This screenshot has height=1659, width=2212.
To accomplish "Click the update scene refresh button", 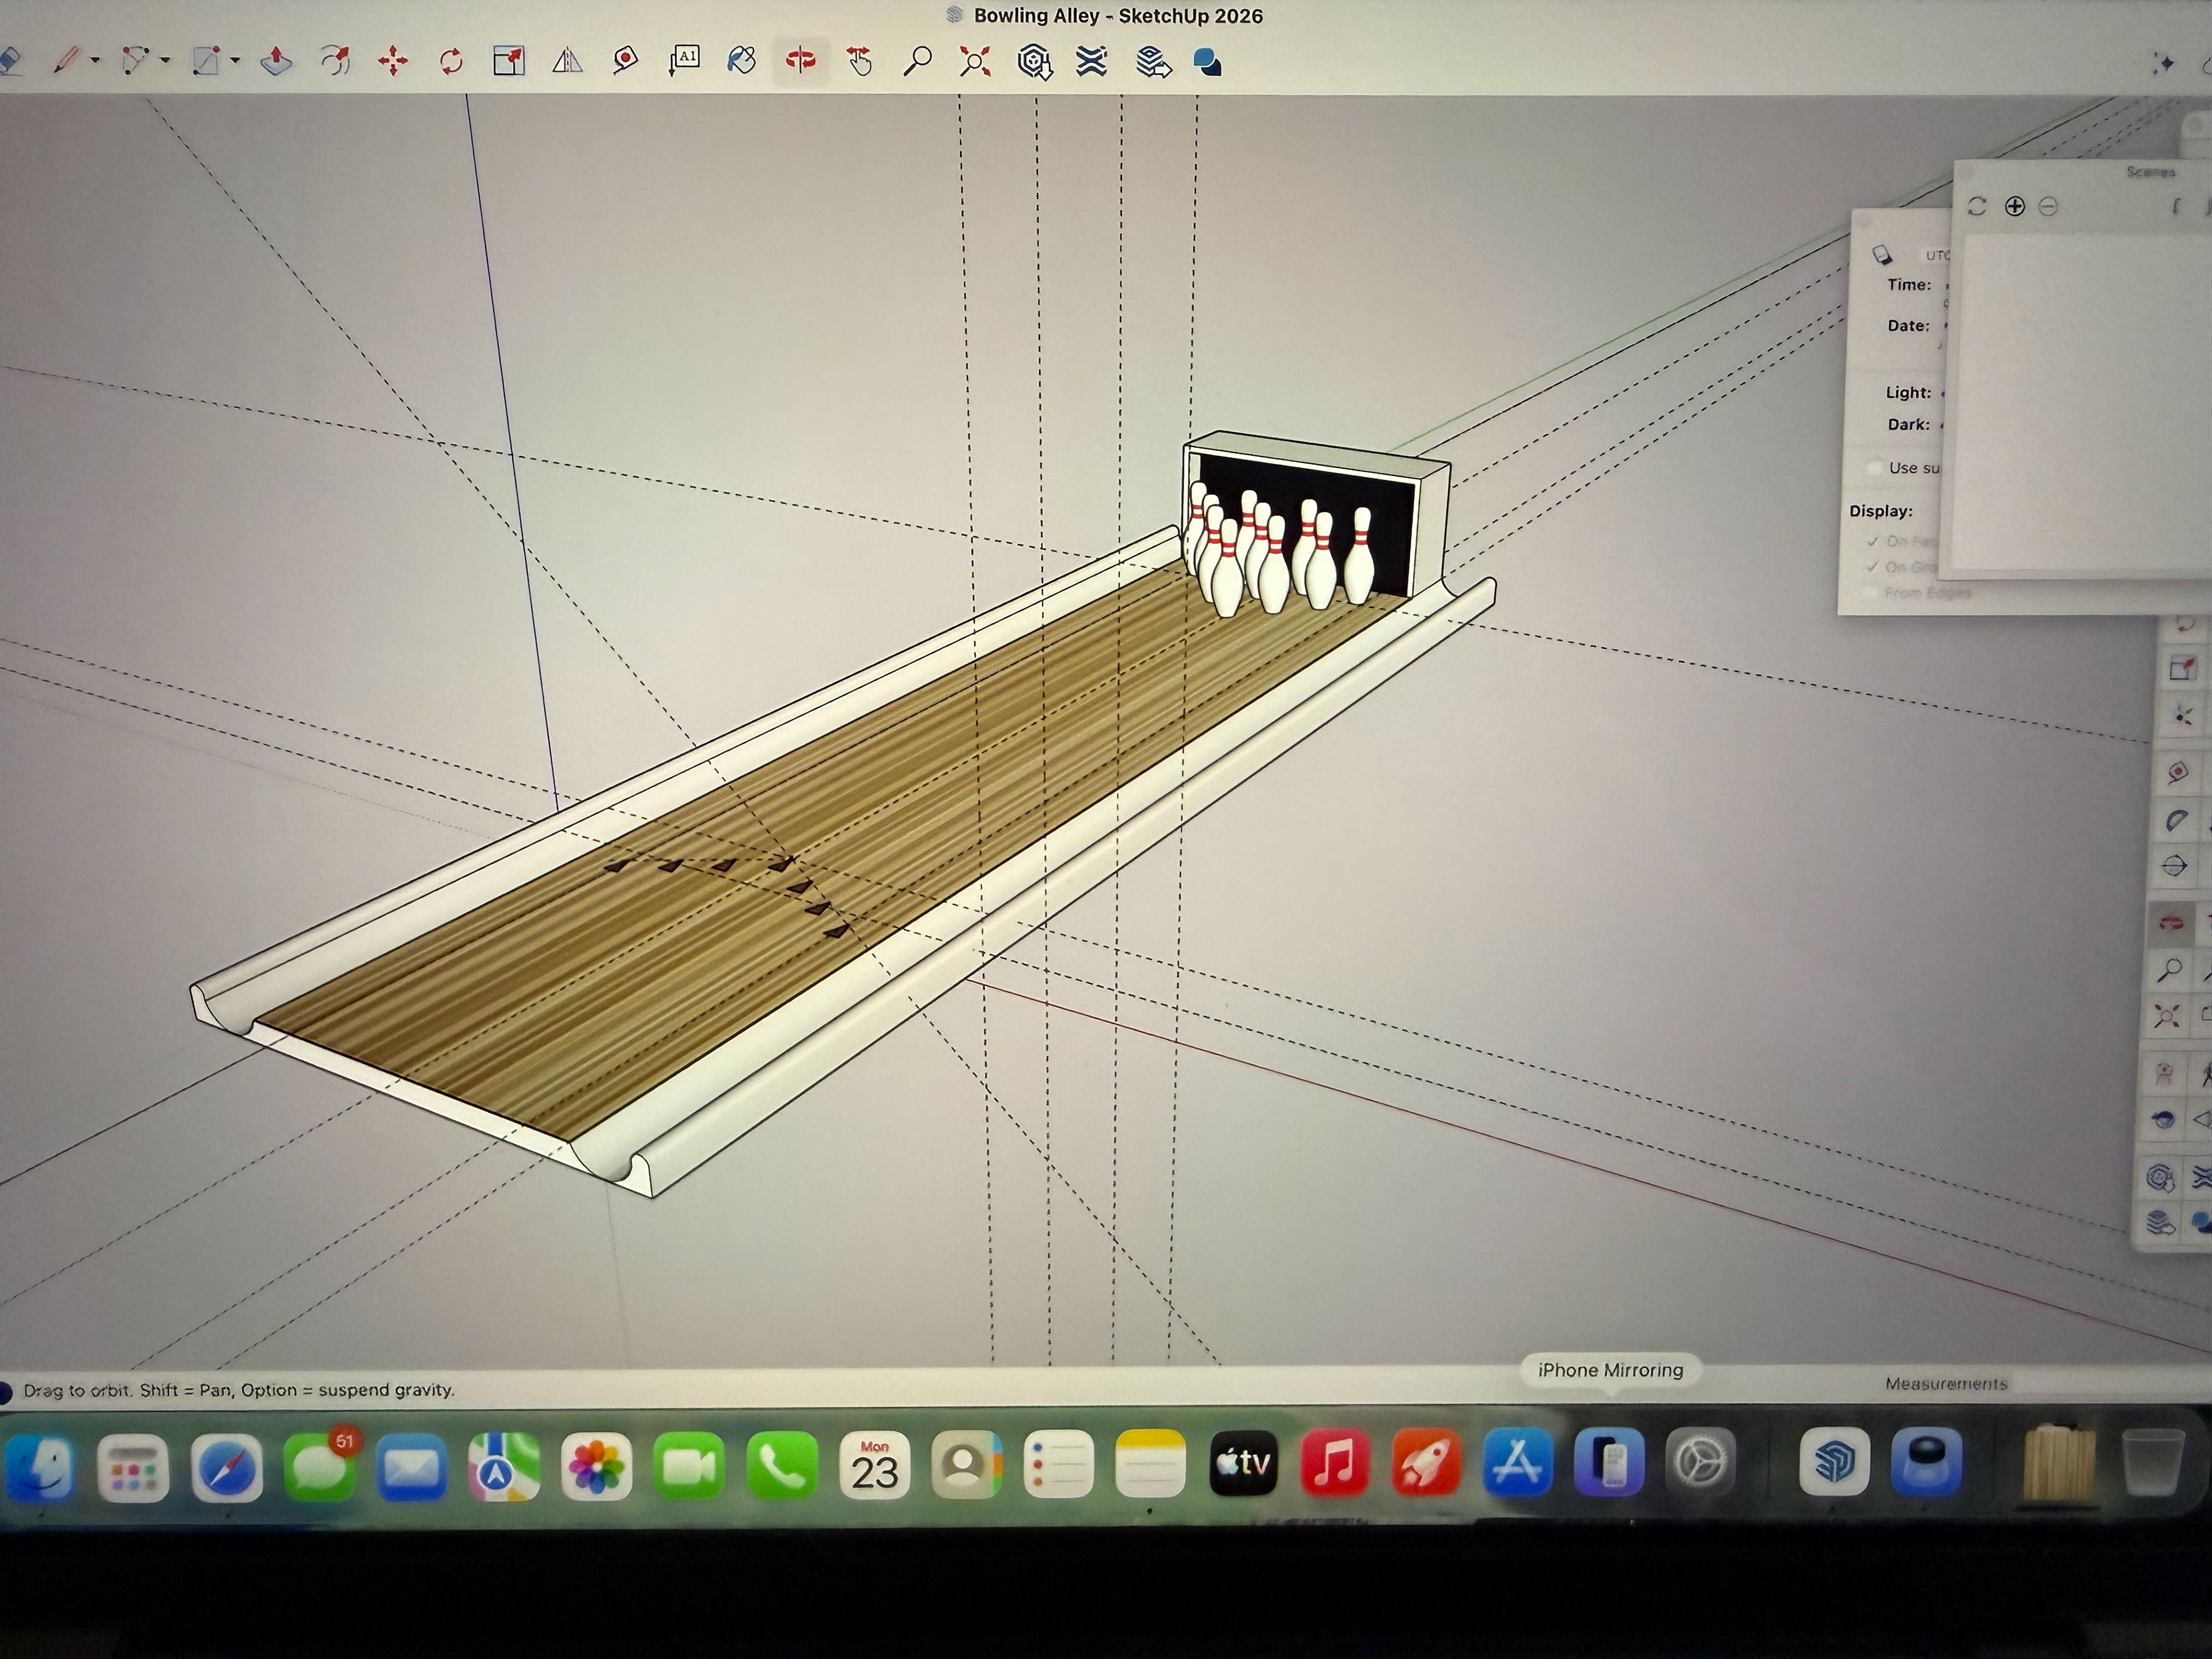I will coord(1976,206).
